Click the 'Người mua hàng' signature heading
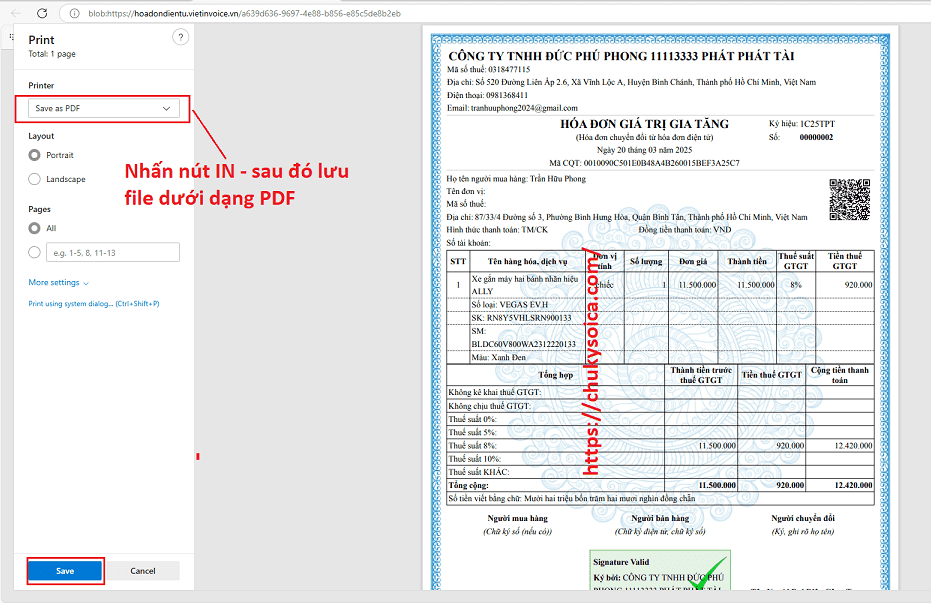 coord(518,518)
